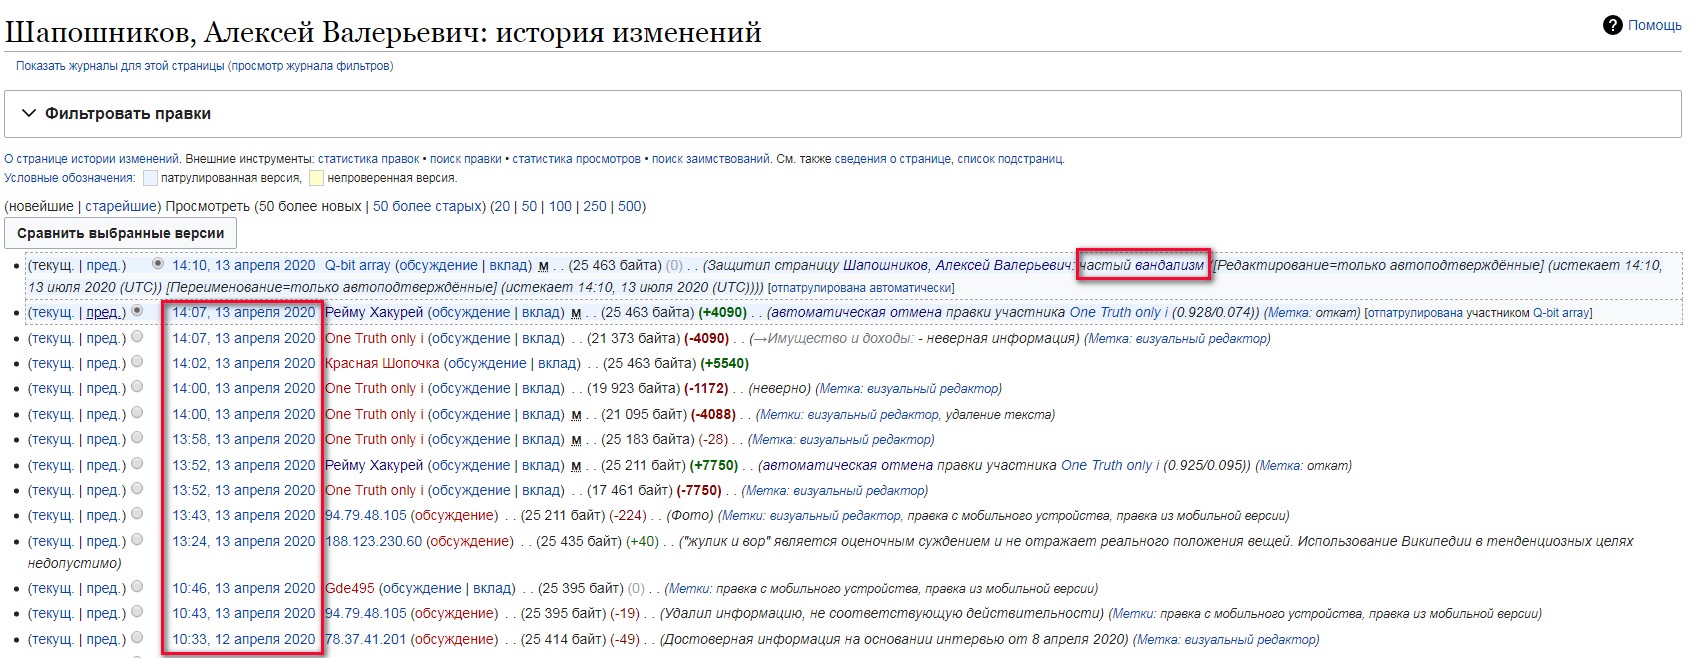Select radio for One Truth only i revision (-4090)

pos(137,337)
